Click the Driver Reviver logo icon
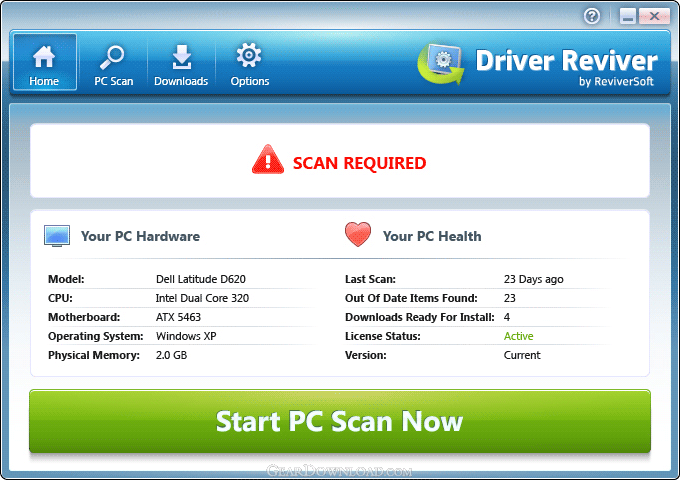This screenshot has width=680, height=480. (x=441, y=63)
